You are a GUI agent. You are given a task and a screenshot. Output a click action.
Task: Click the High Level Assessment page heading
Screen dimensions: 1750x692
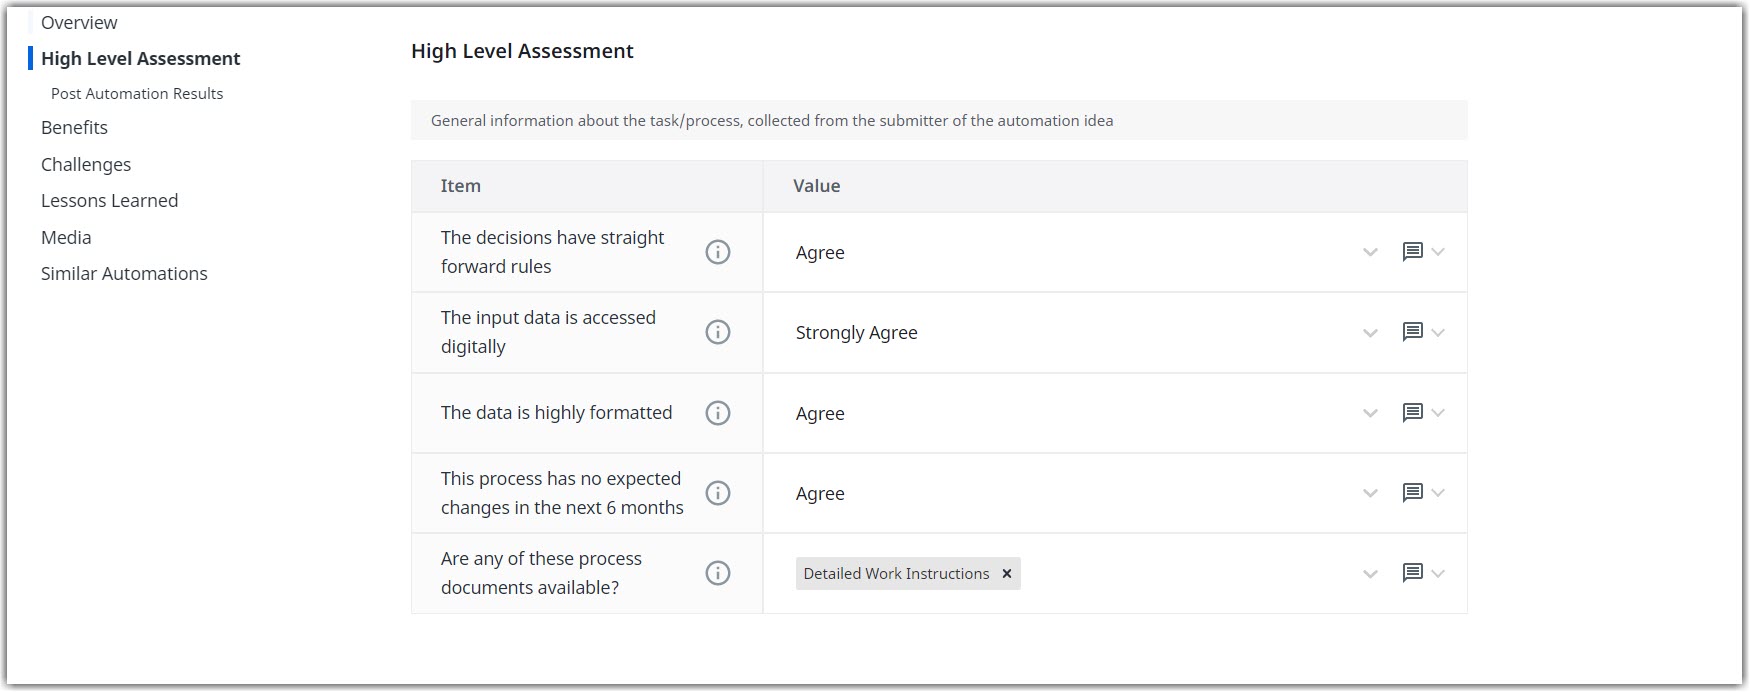522,51
